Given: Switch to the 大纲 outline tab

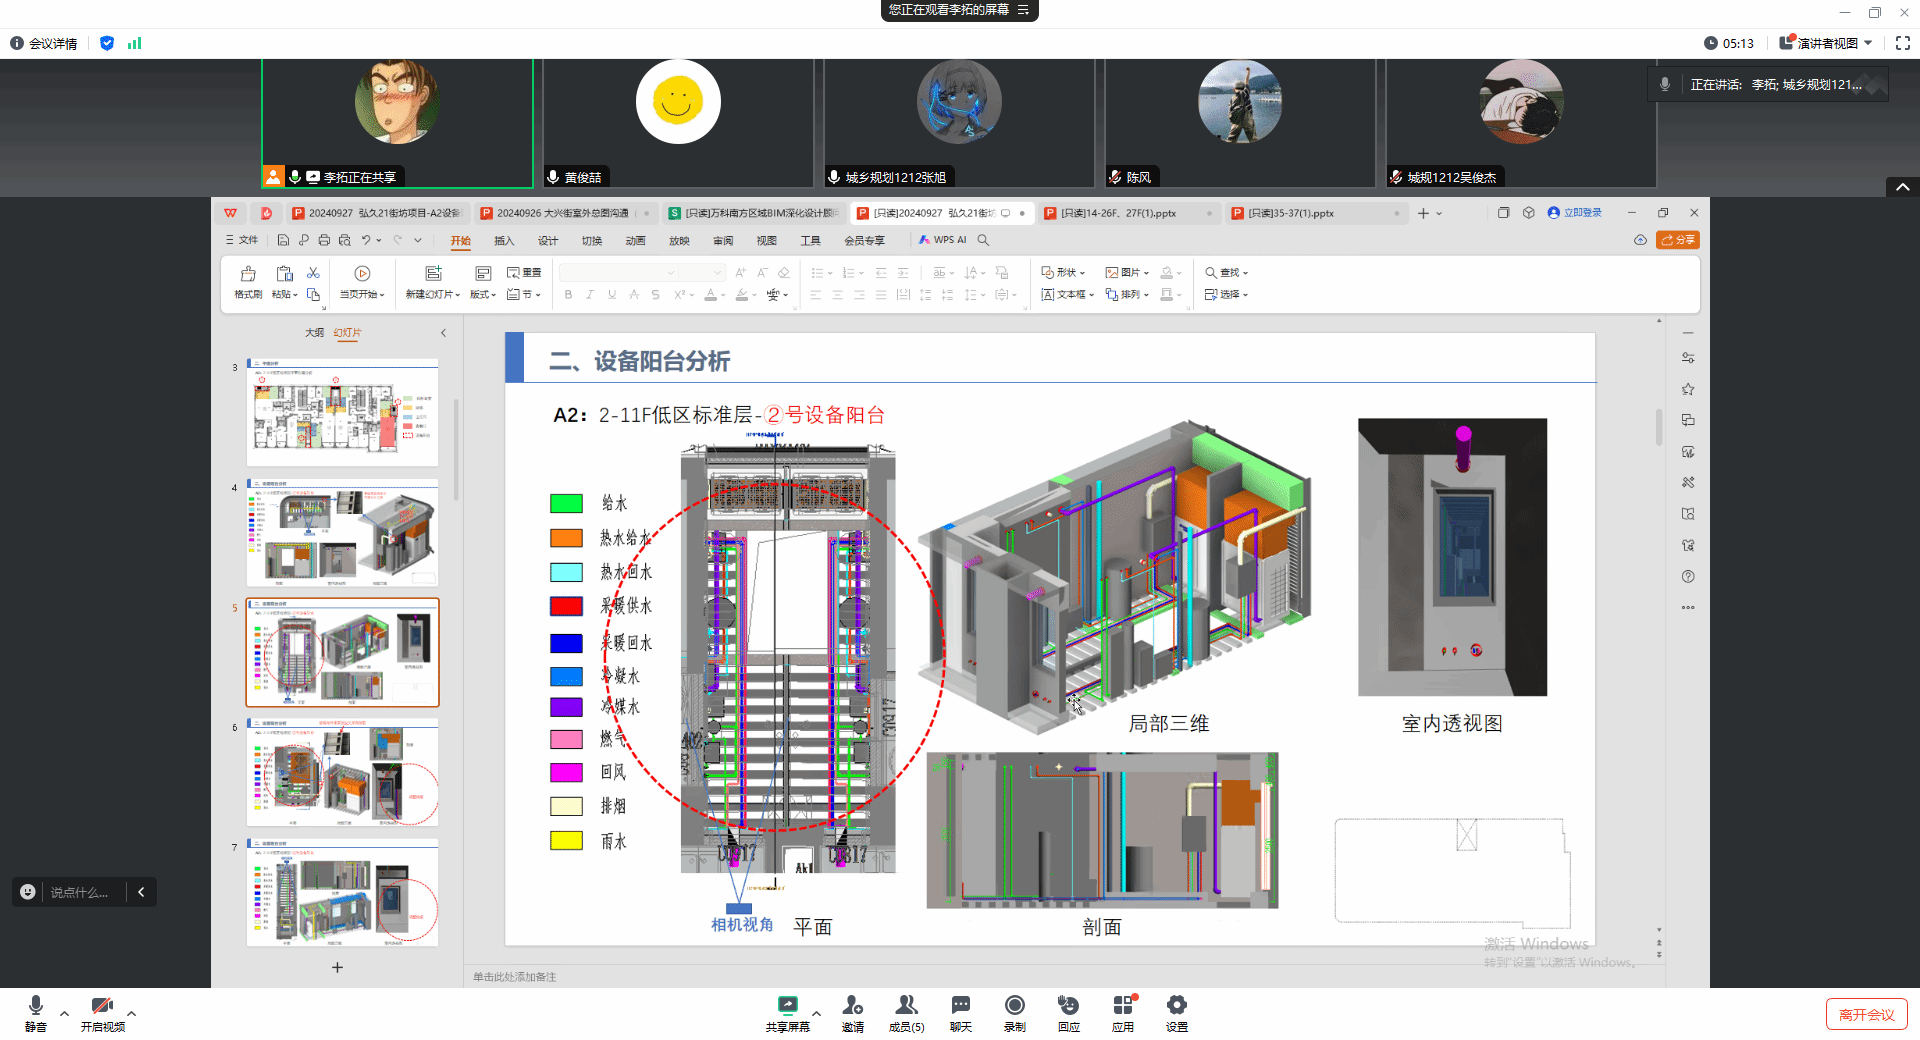Looking at the screenshot, I should click(x=314, y=333).
